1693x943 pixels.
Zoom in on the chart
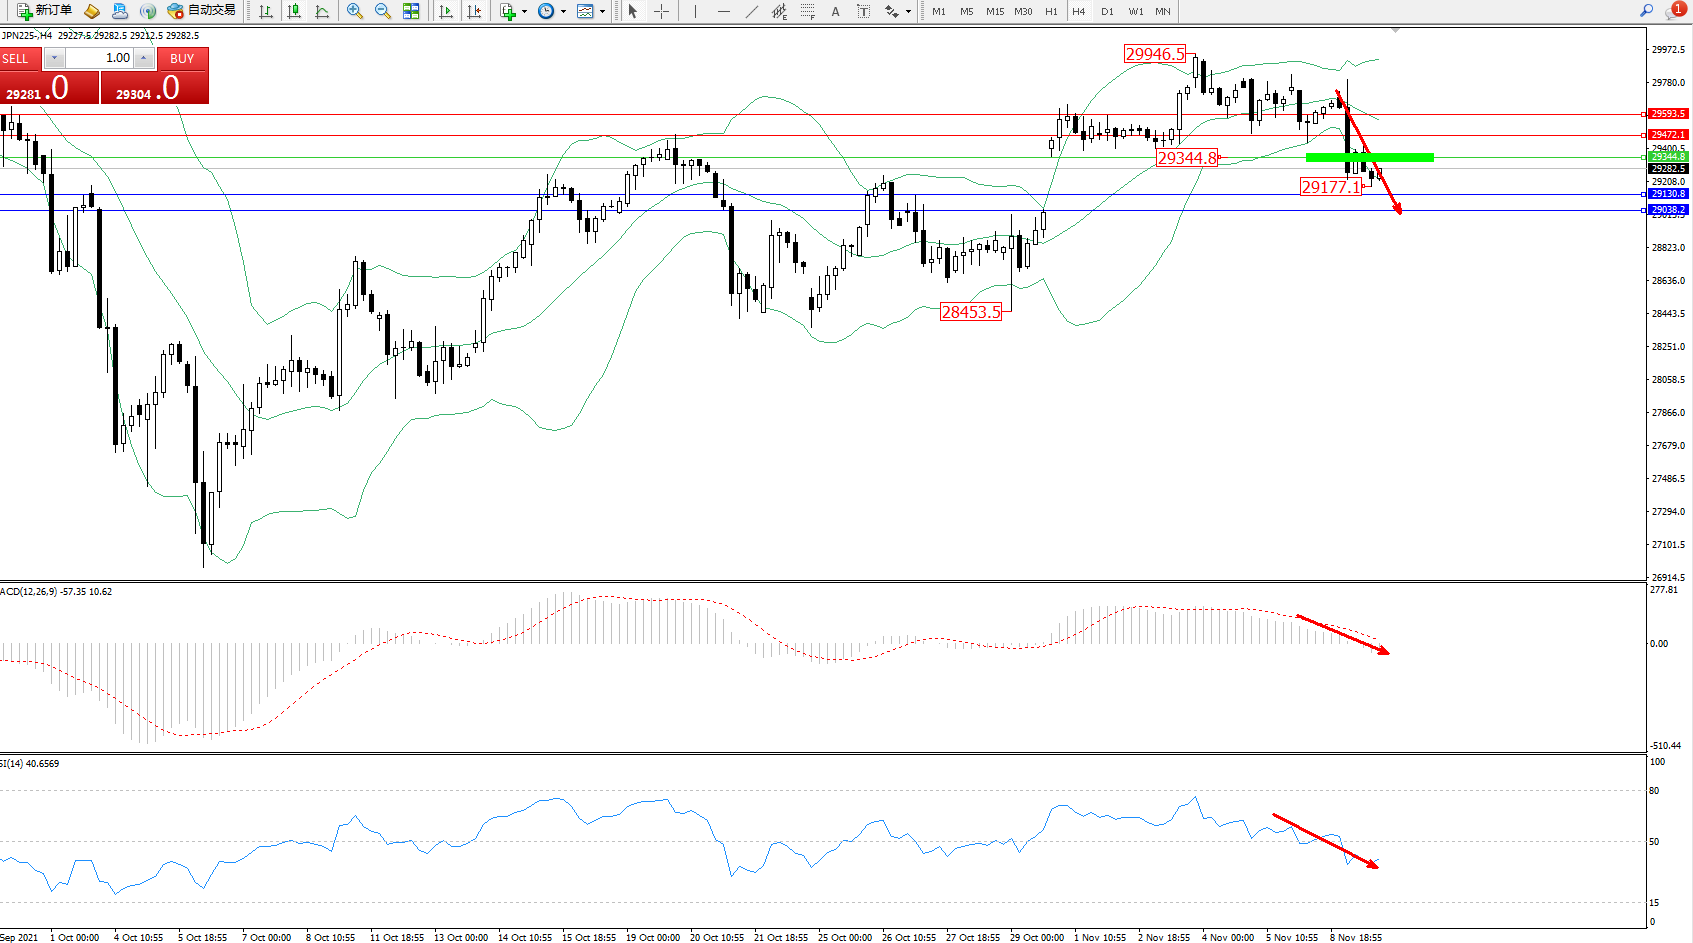coord(355,11)
